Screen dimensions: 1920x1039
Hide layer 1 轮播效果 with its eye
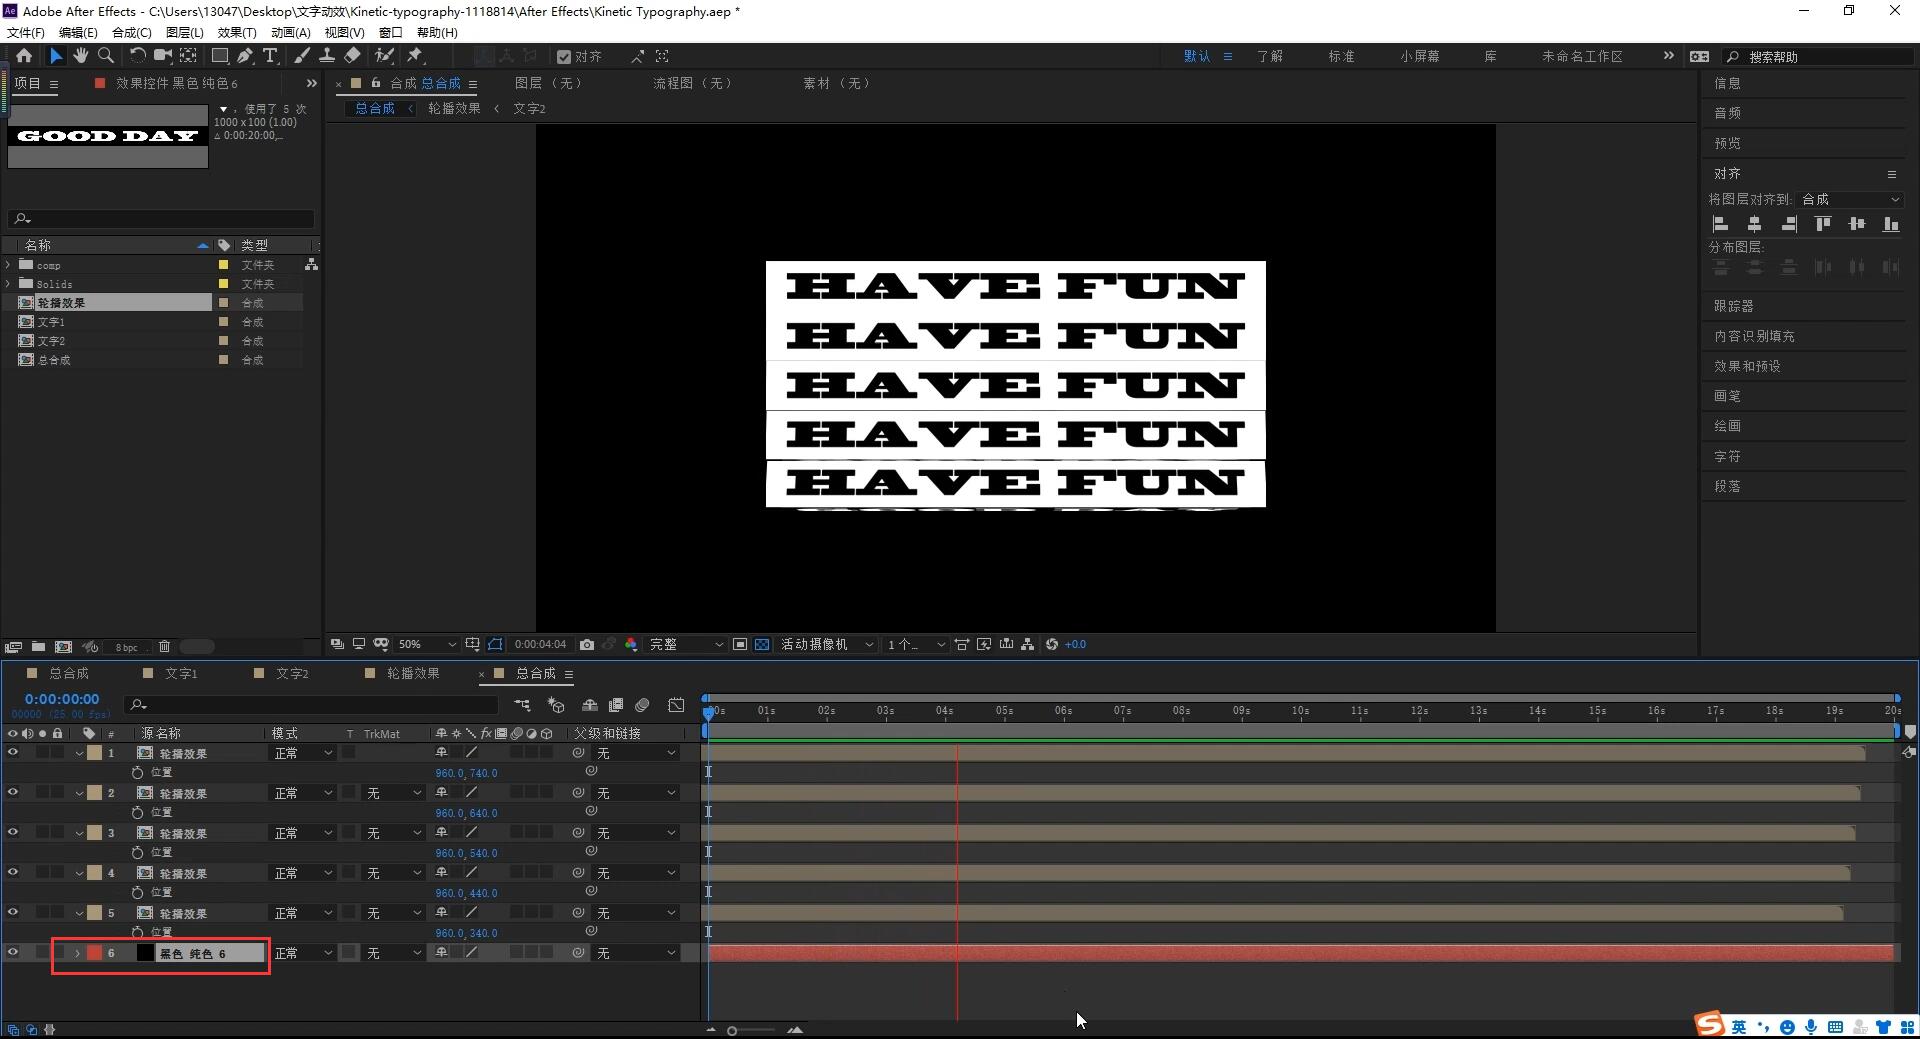13,752
